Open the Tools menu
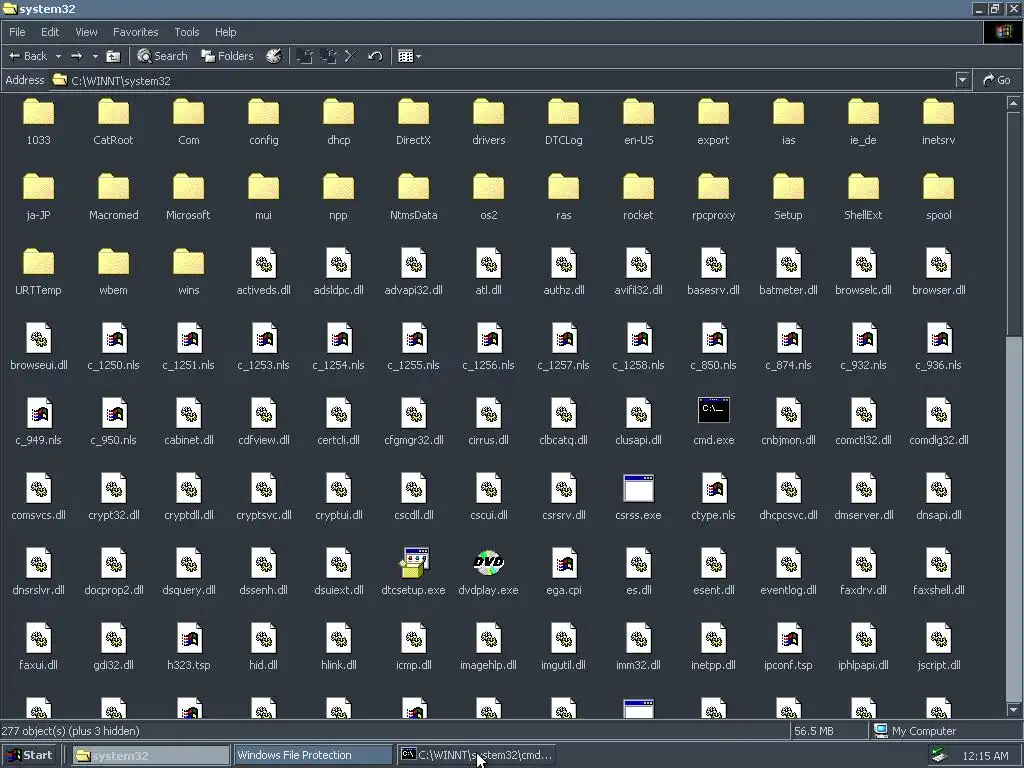The height and width of the screenshot is (768, 1024). (186, 32)
